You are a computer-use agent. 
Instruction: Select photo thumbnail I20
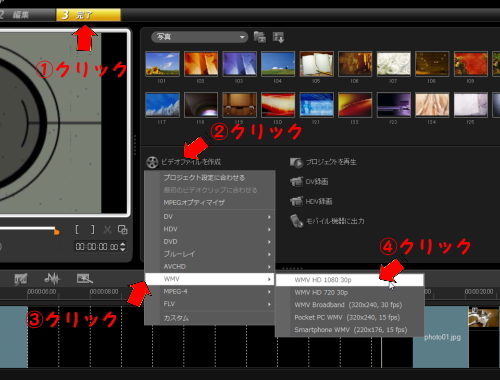pyautogui.click(x=278, y=105)
